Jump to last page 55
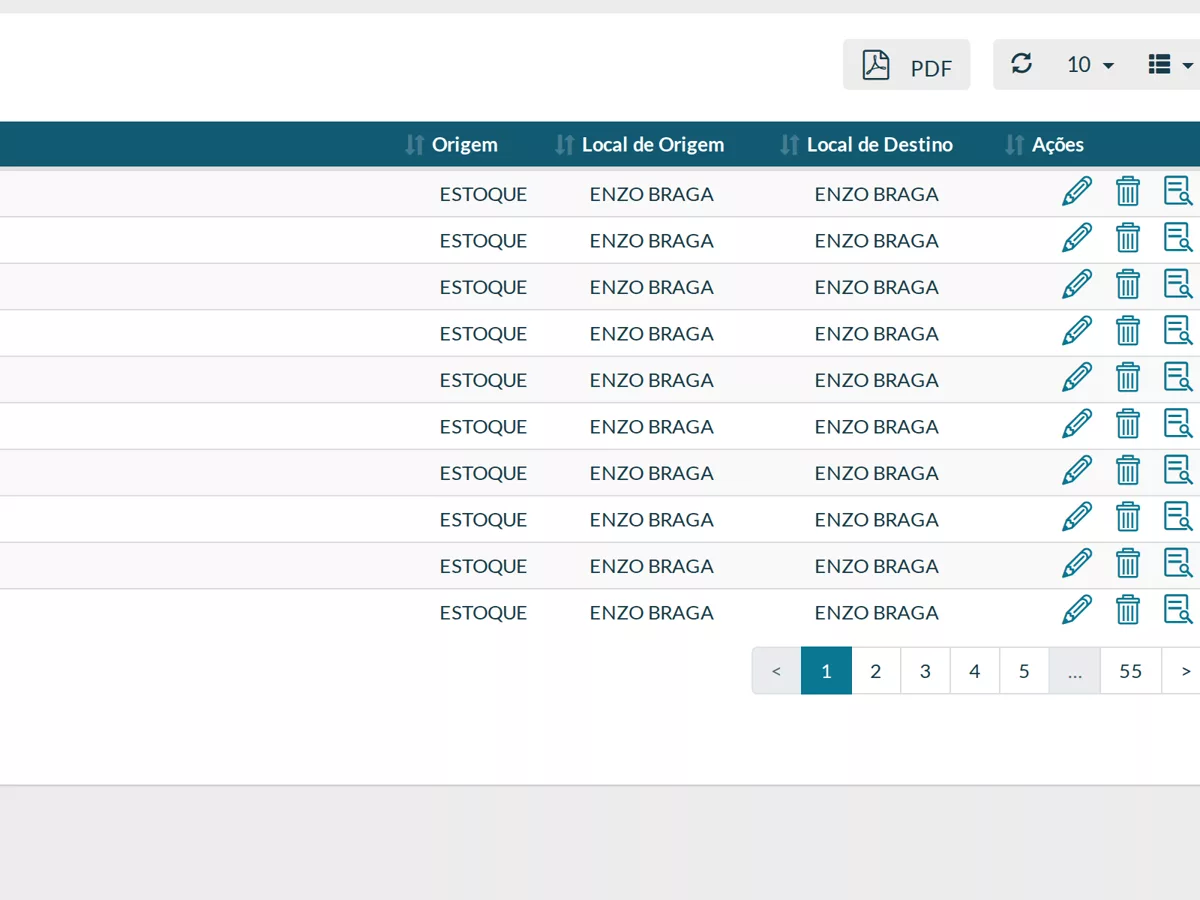1200x900 pixels. point(1131,671)
